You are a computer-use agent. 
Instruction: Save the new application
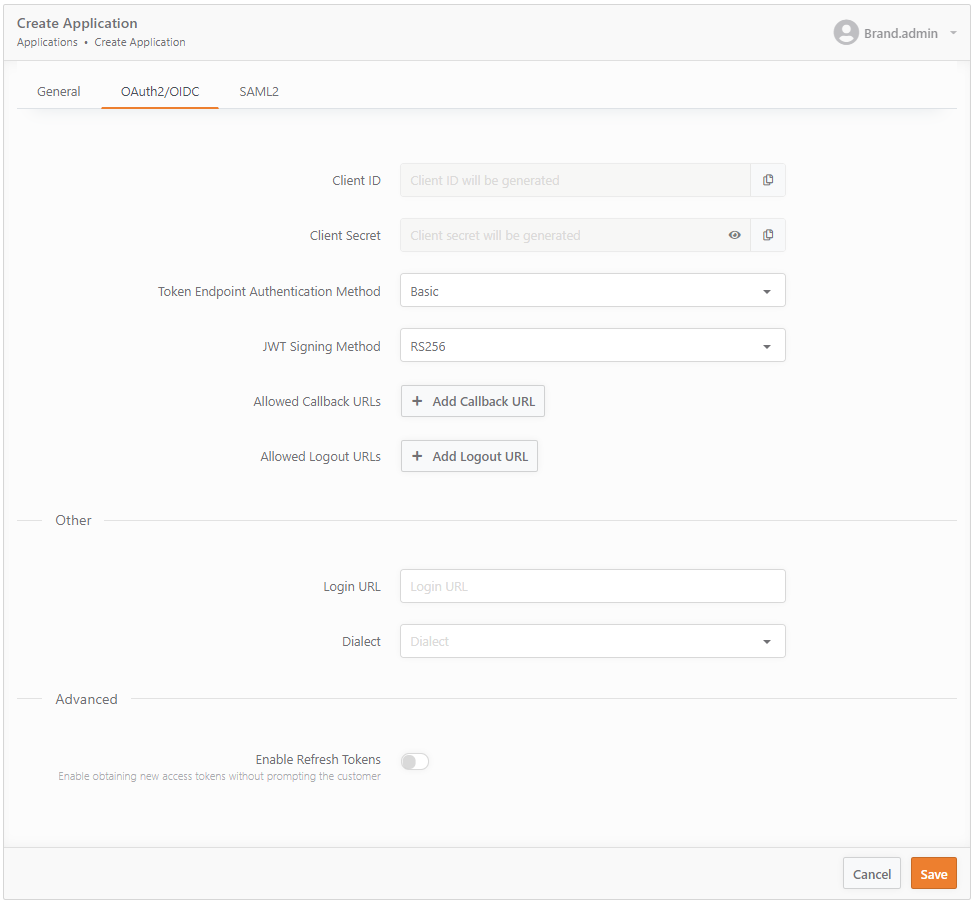(x=933, y=874)
